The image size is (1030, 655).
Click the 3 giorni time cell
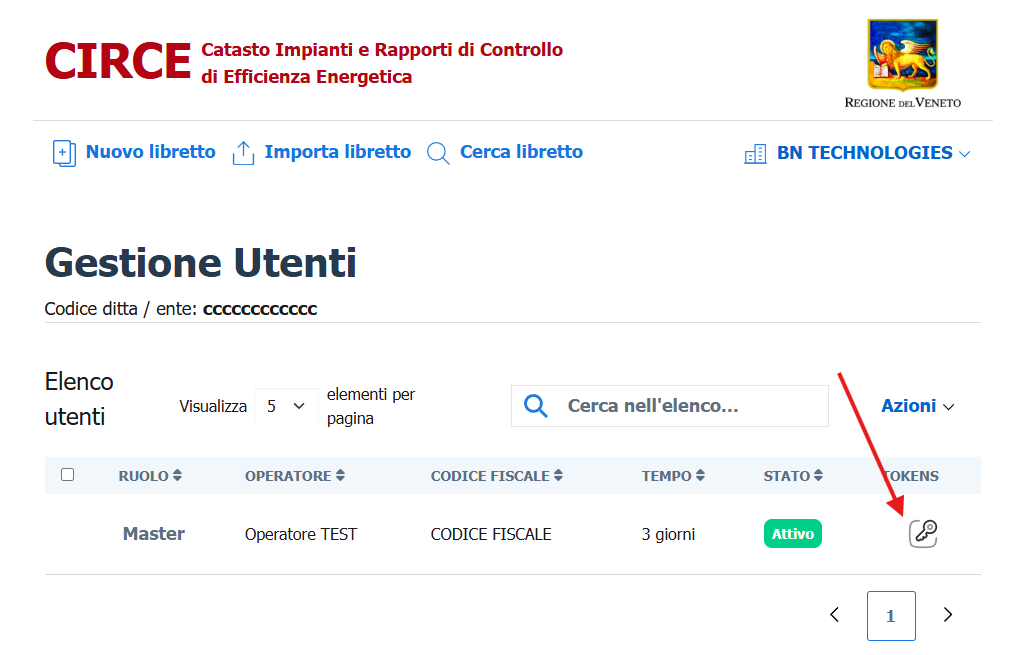[668, 534]
